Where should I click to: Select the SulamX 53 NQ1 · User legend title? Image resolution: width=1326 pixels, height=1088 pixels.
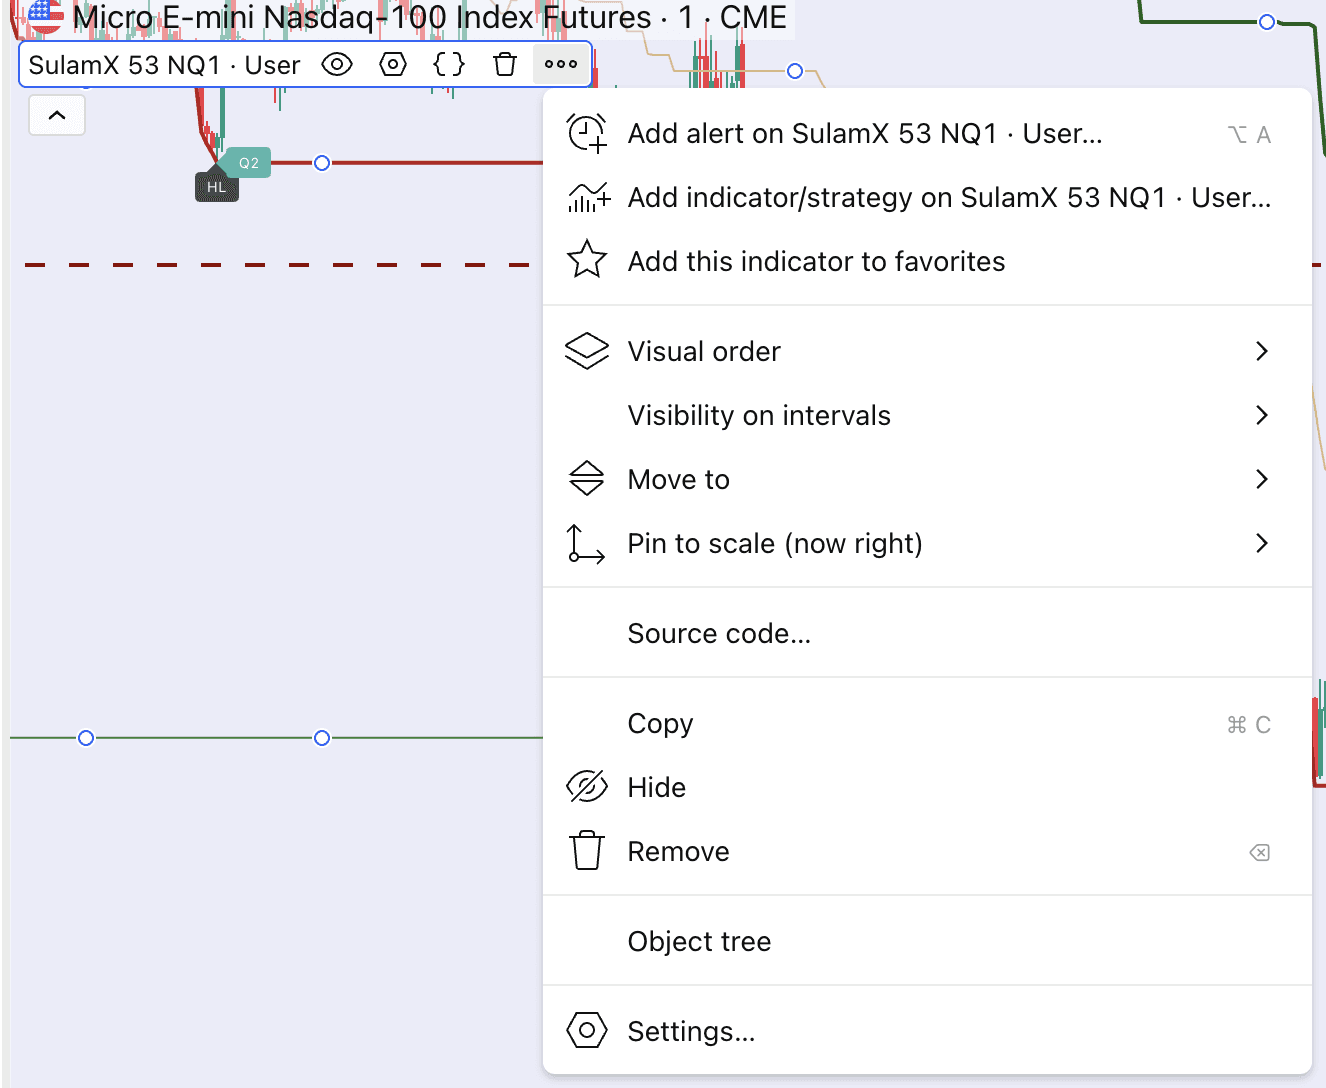click(164, 65)
